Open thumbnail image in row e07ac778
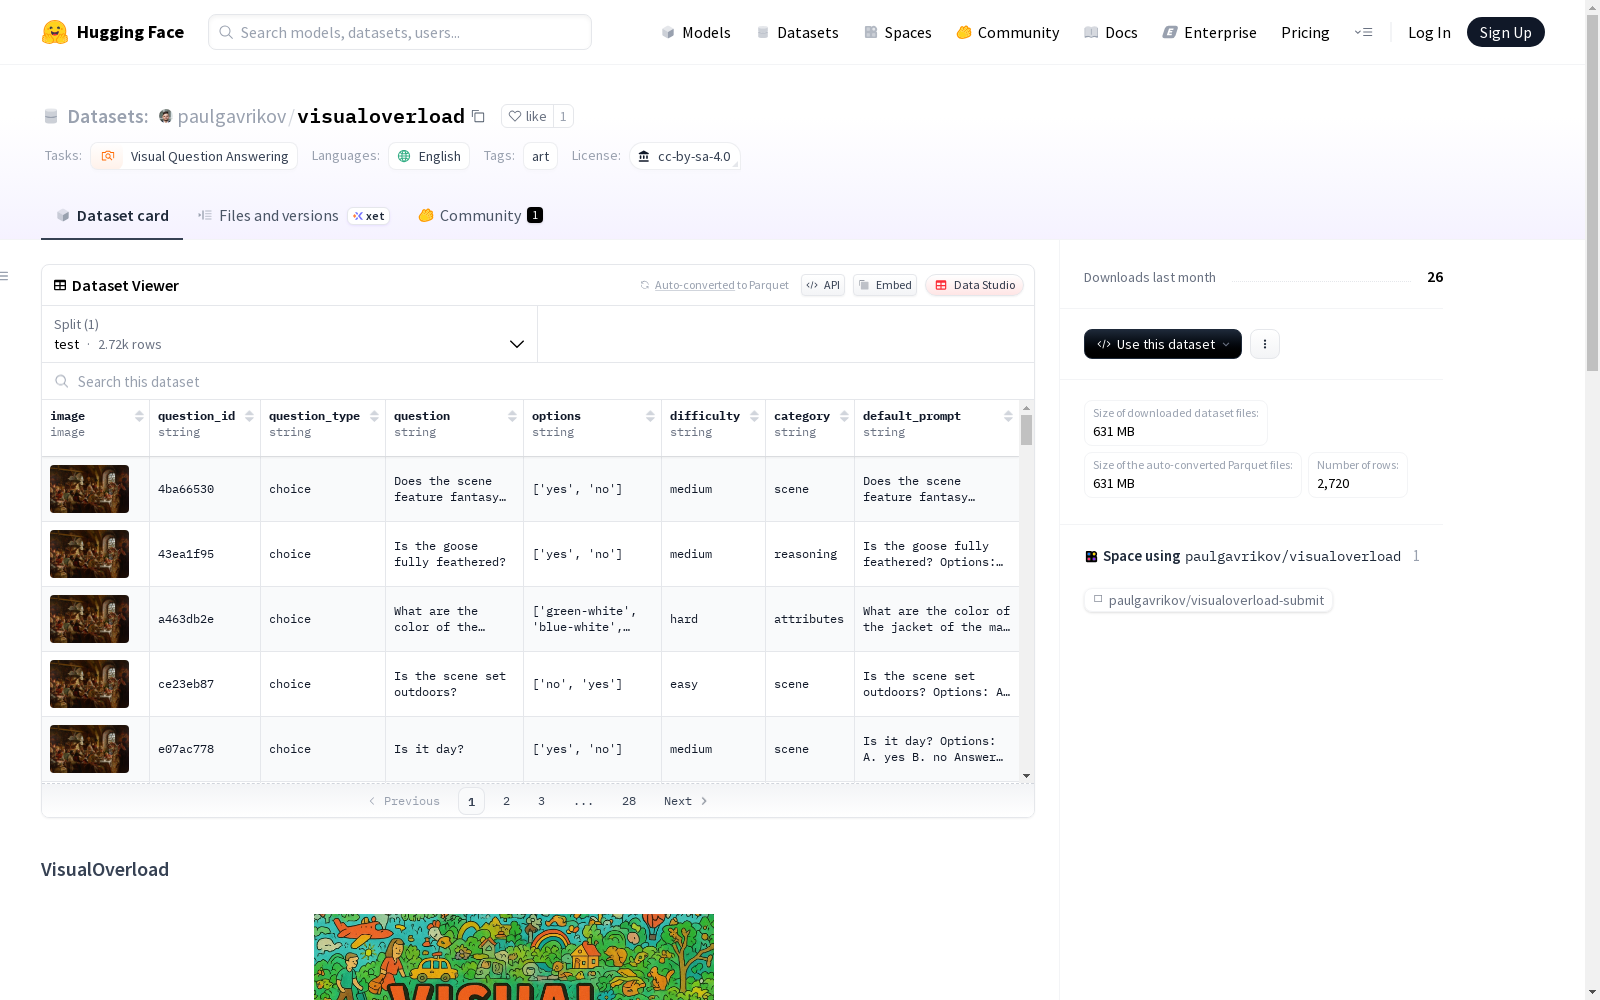Image resolution: width=1600 pixels, height=1000 pixels. [x=89, y=749]
